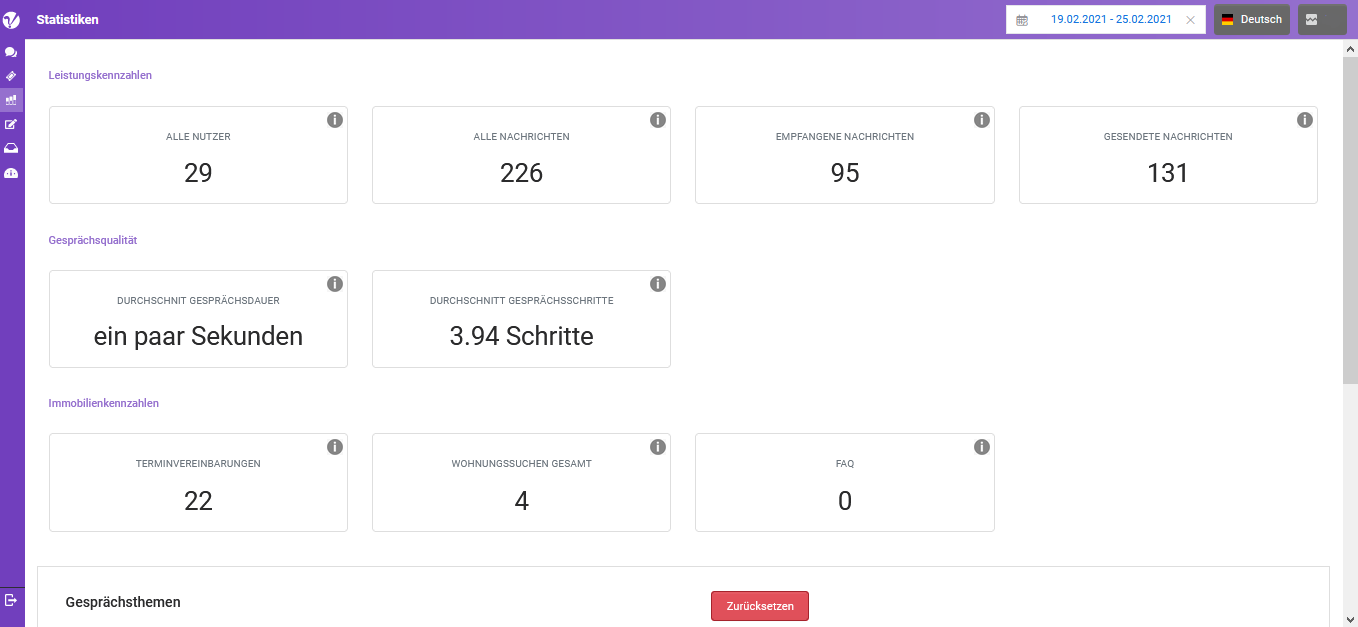Show info for Gesendete Nachrichten card
This screenshot has width=1358, height=627.
[x=1305, y=120]
